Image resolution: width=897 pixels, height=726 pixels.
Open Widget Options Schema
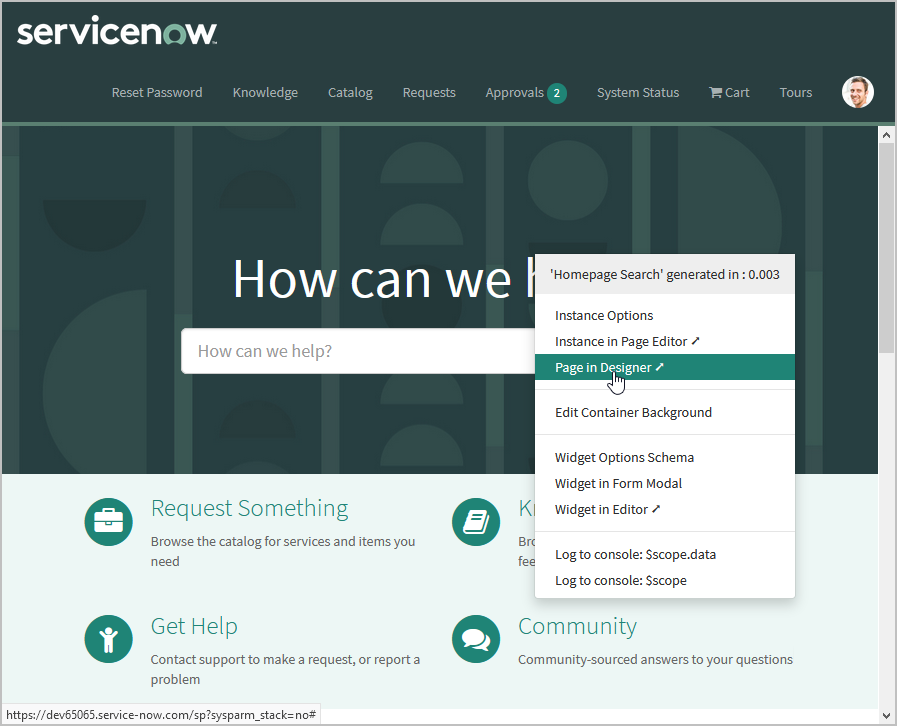tap(624, 458)
